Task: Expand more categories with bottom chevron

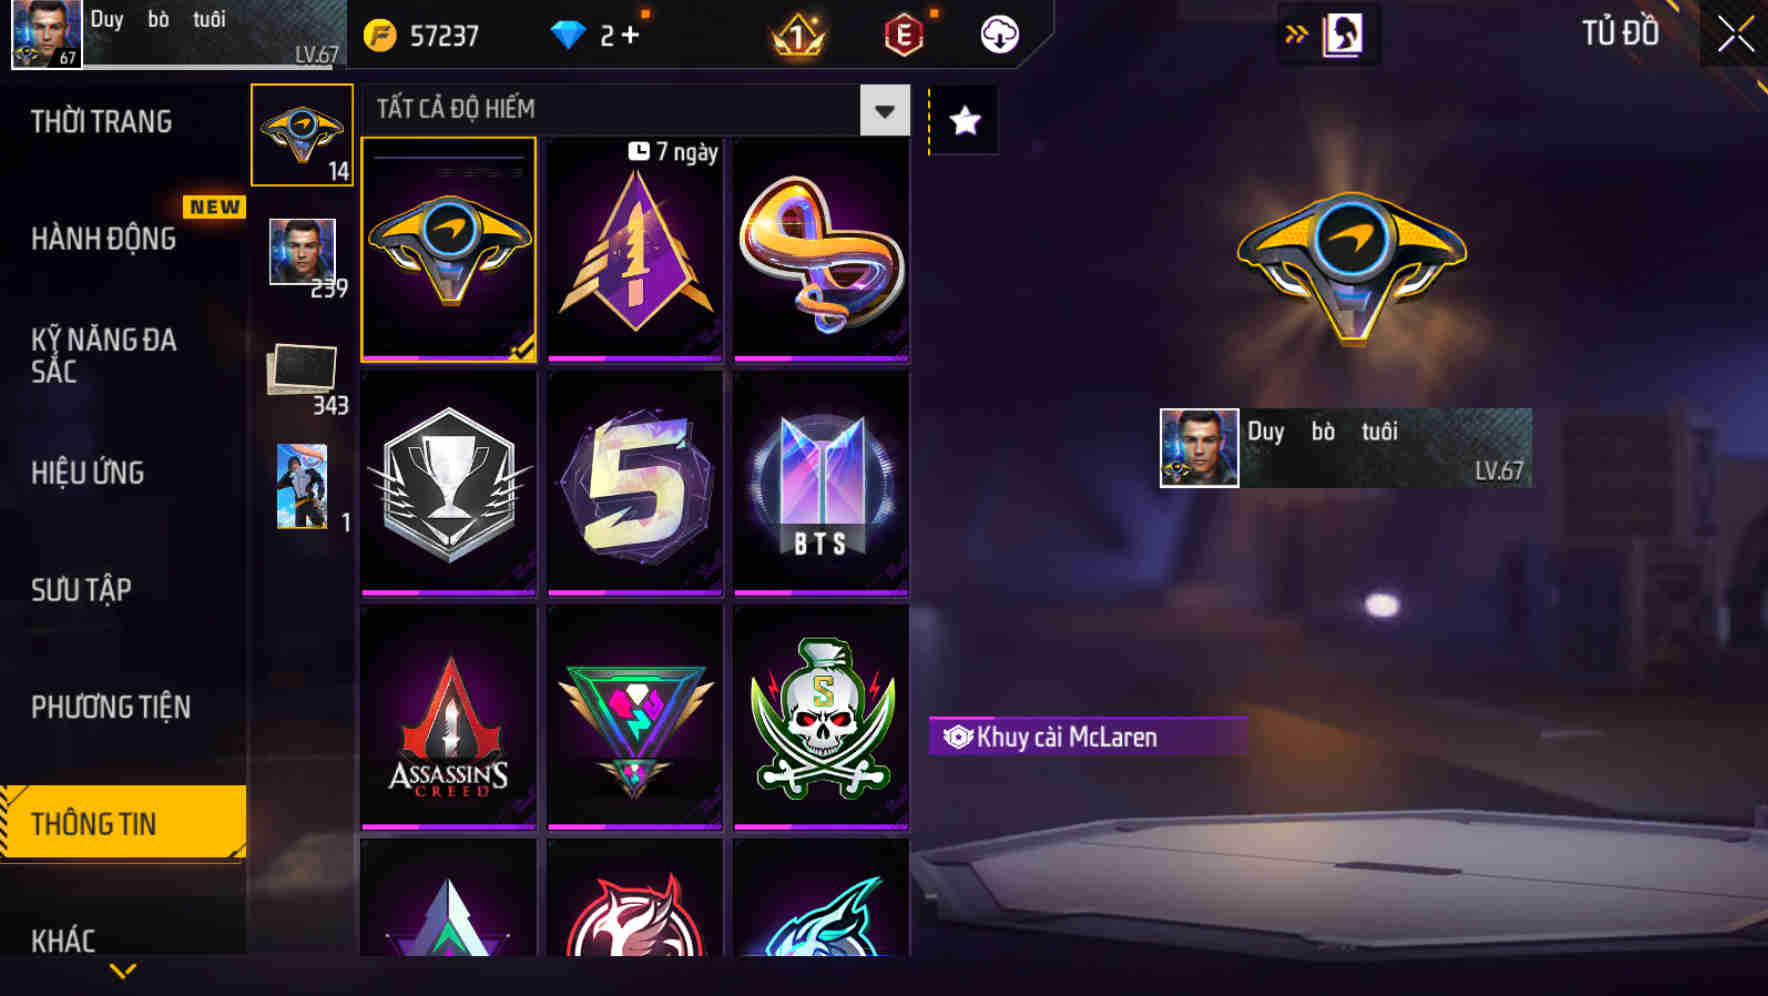Action: [x=123, y=971]
